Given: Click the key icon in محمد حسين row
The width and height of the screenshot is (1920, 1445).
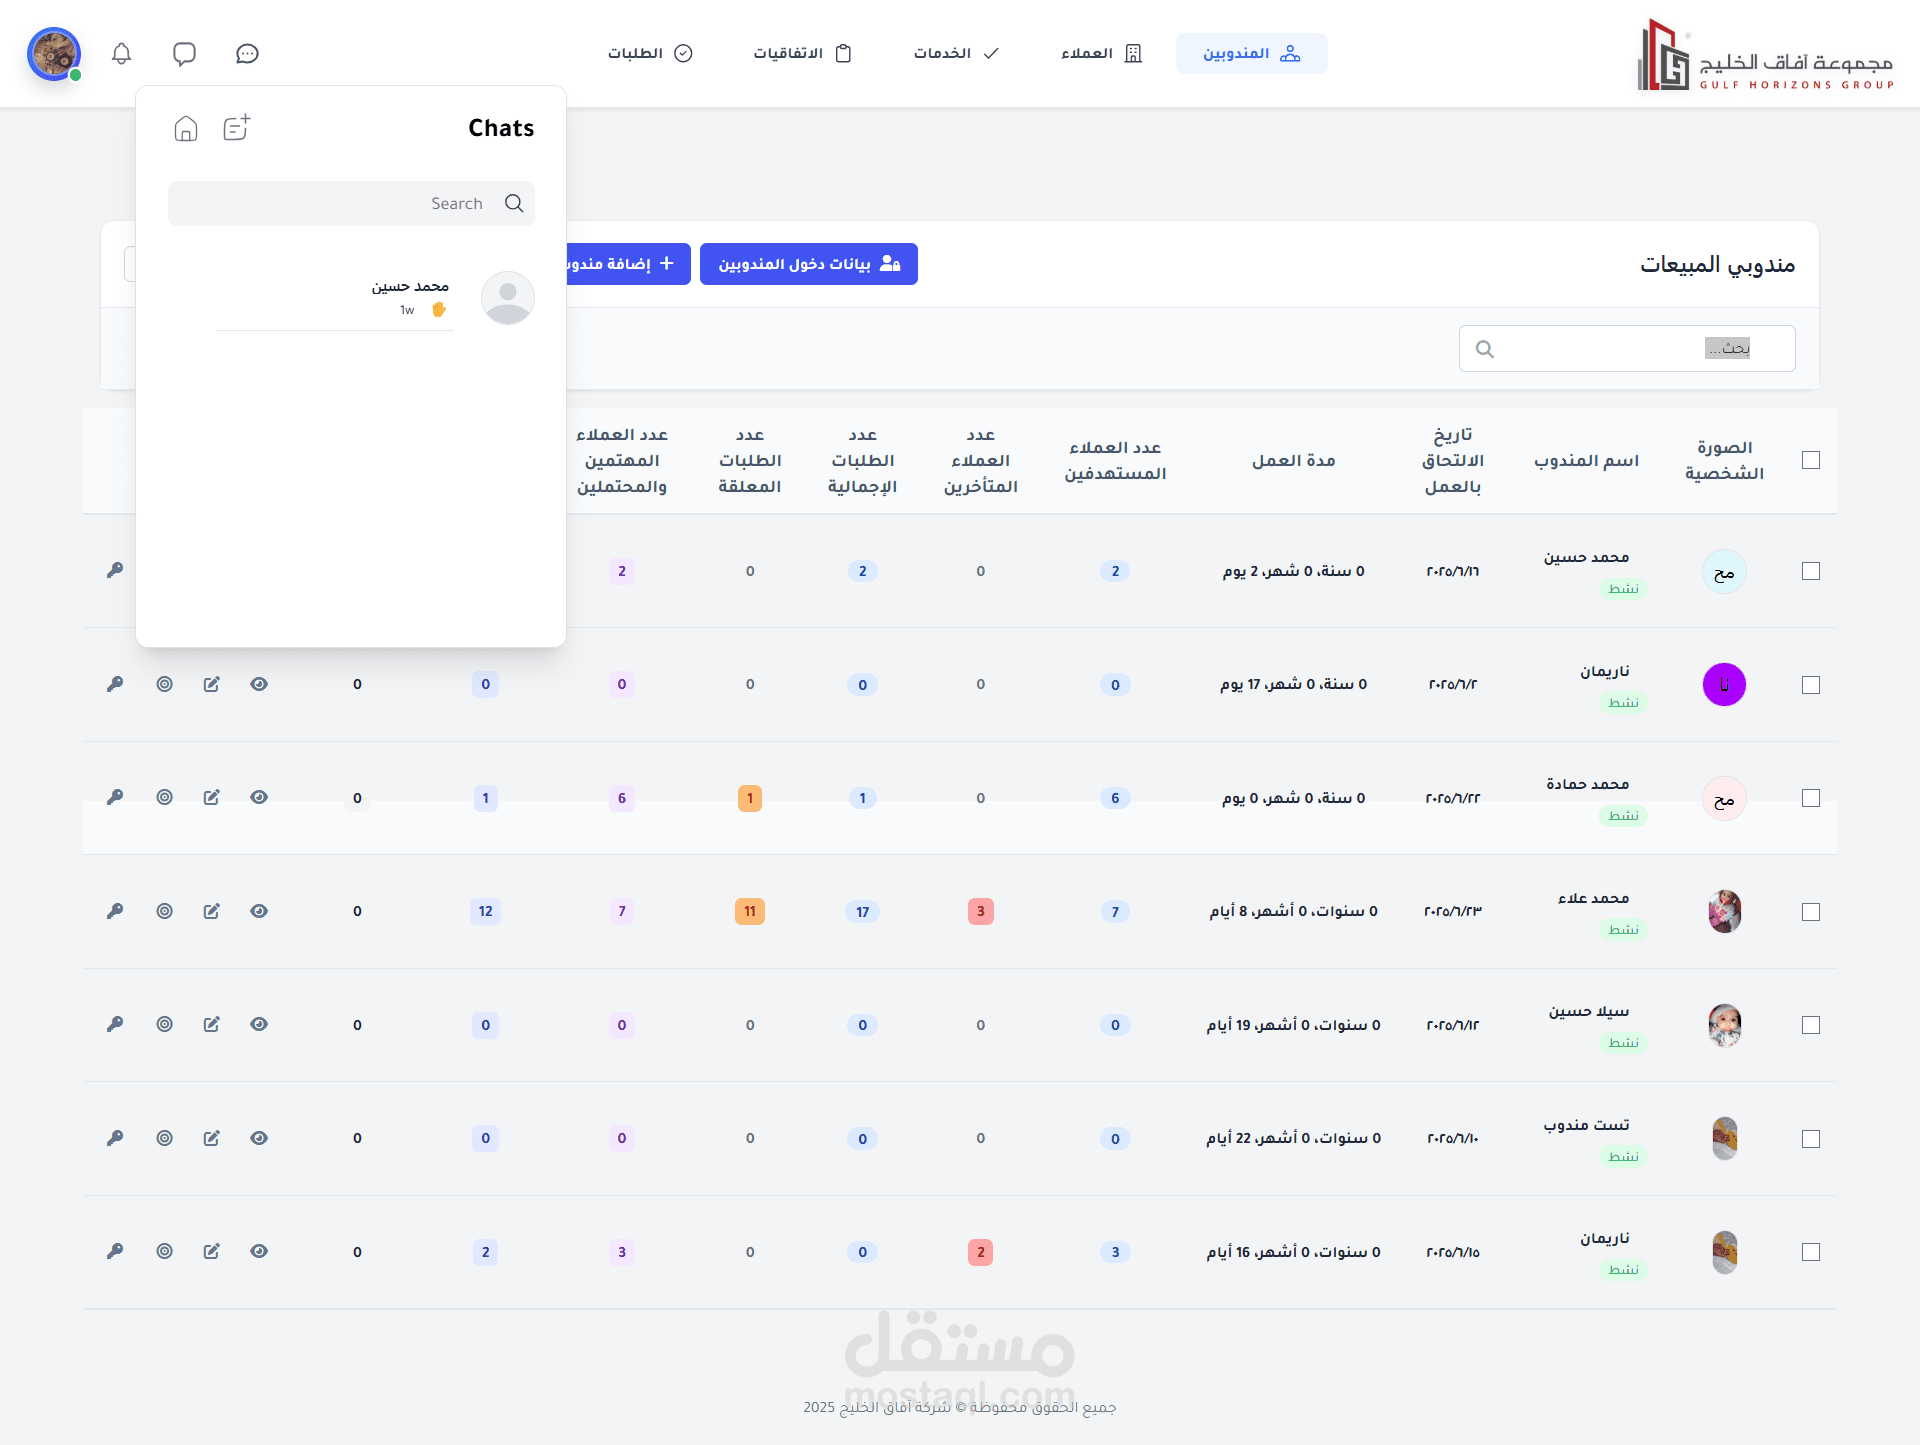Looking at the screenshot, I should [115, 570].
